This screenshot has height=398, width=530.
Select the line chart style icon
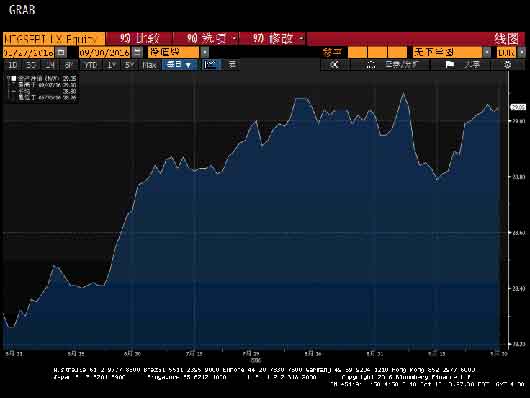coord(211,64)
